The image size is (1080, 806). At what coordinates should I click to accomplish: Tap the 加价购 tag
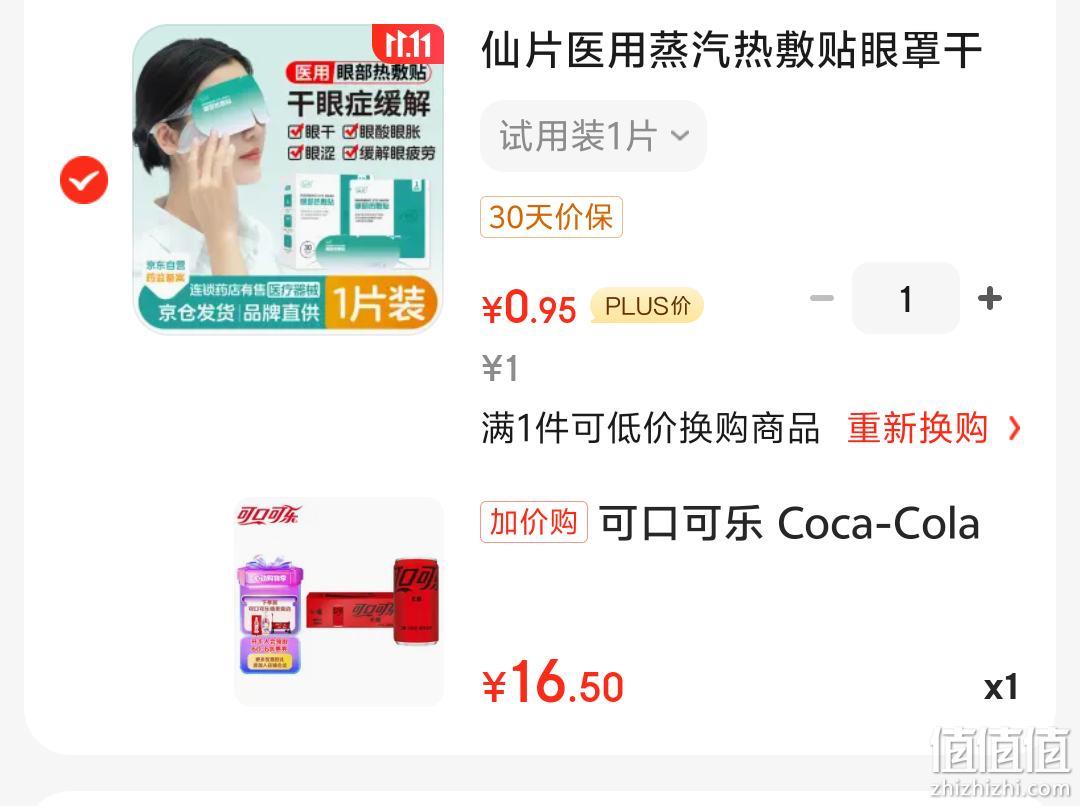(534, 522)
